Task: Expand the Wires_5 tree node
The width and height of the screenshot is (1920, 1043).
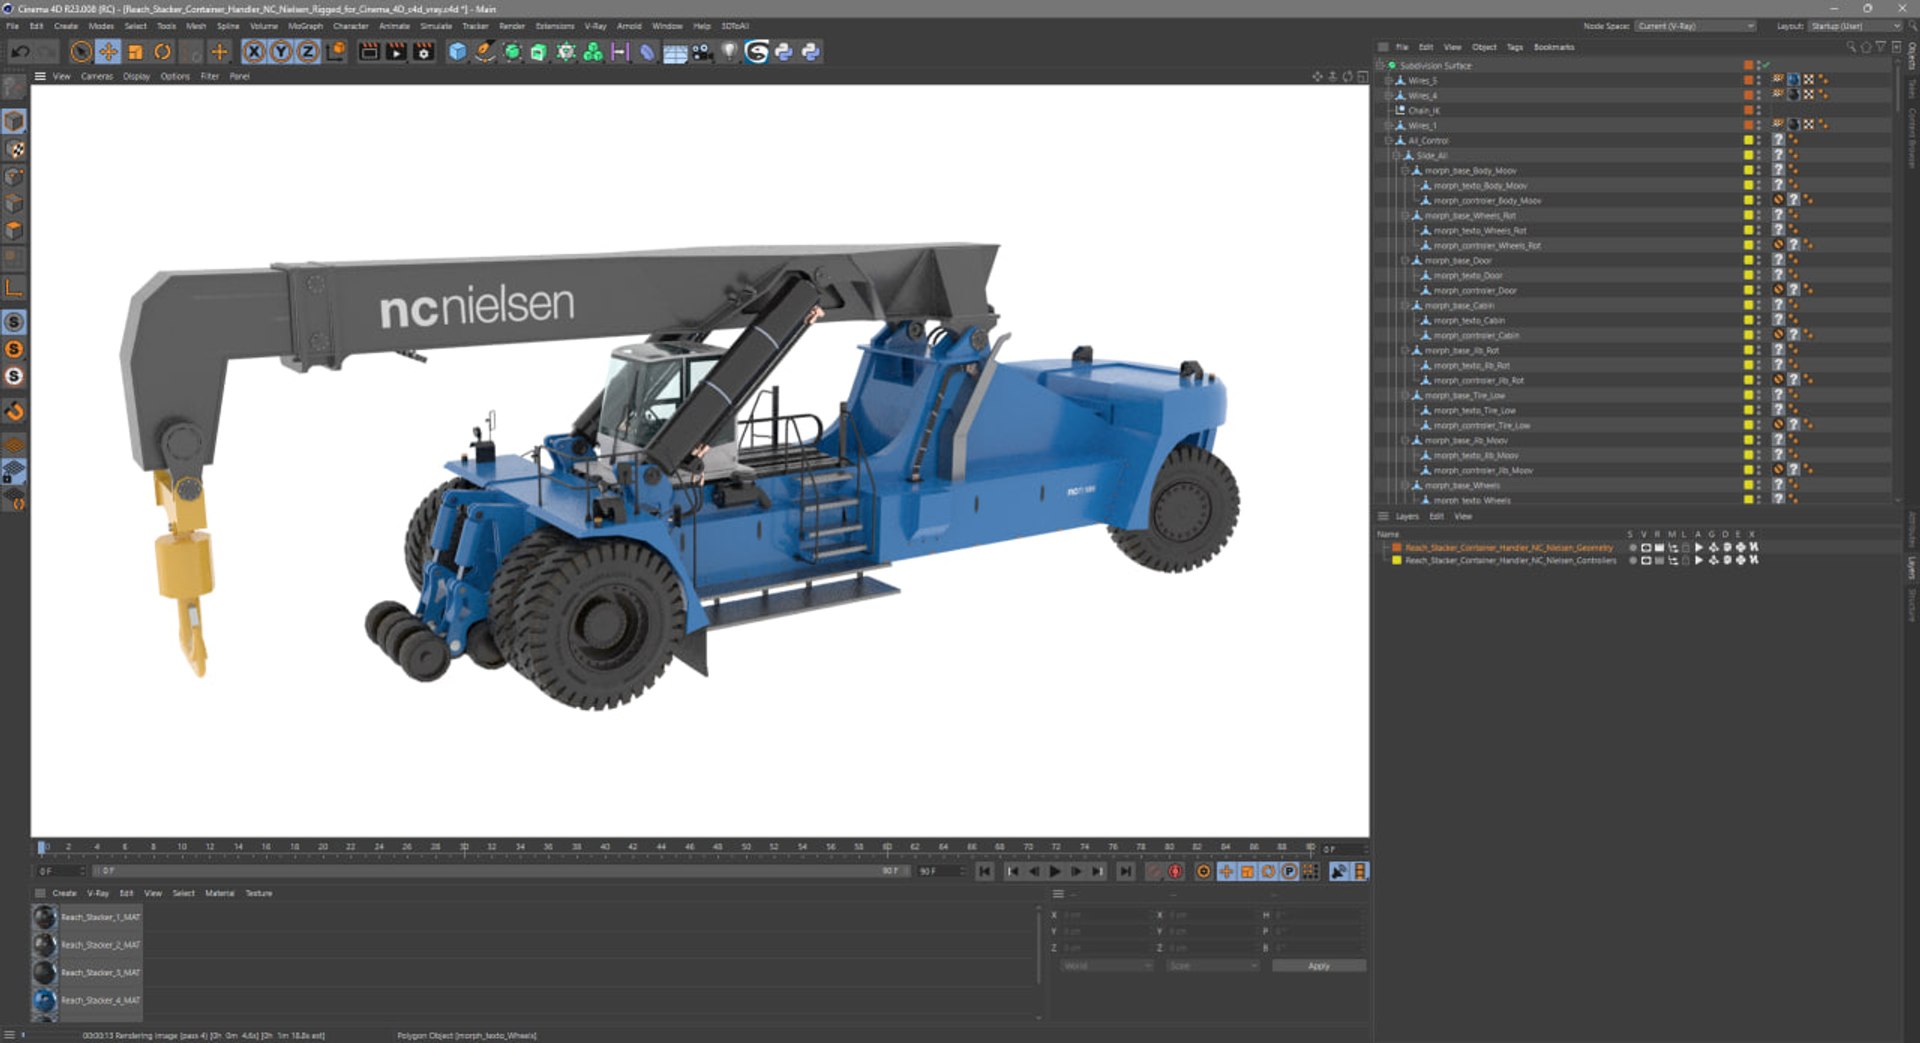Action: coord(1389,80)
